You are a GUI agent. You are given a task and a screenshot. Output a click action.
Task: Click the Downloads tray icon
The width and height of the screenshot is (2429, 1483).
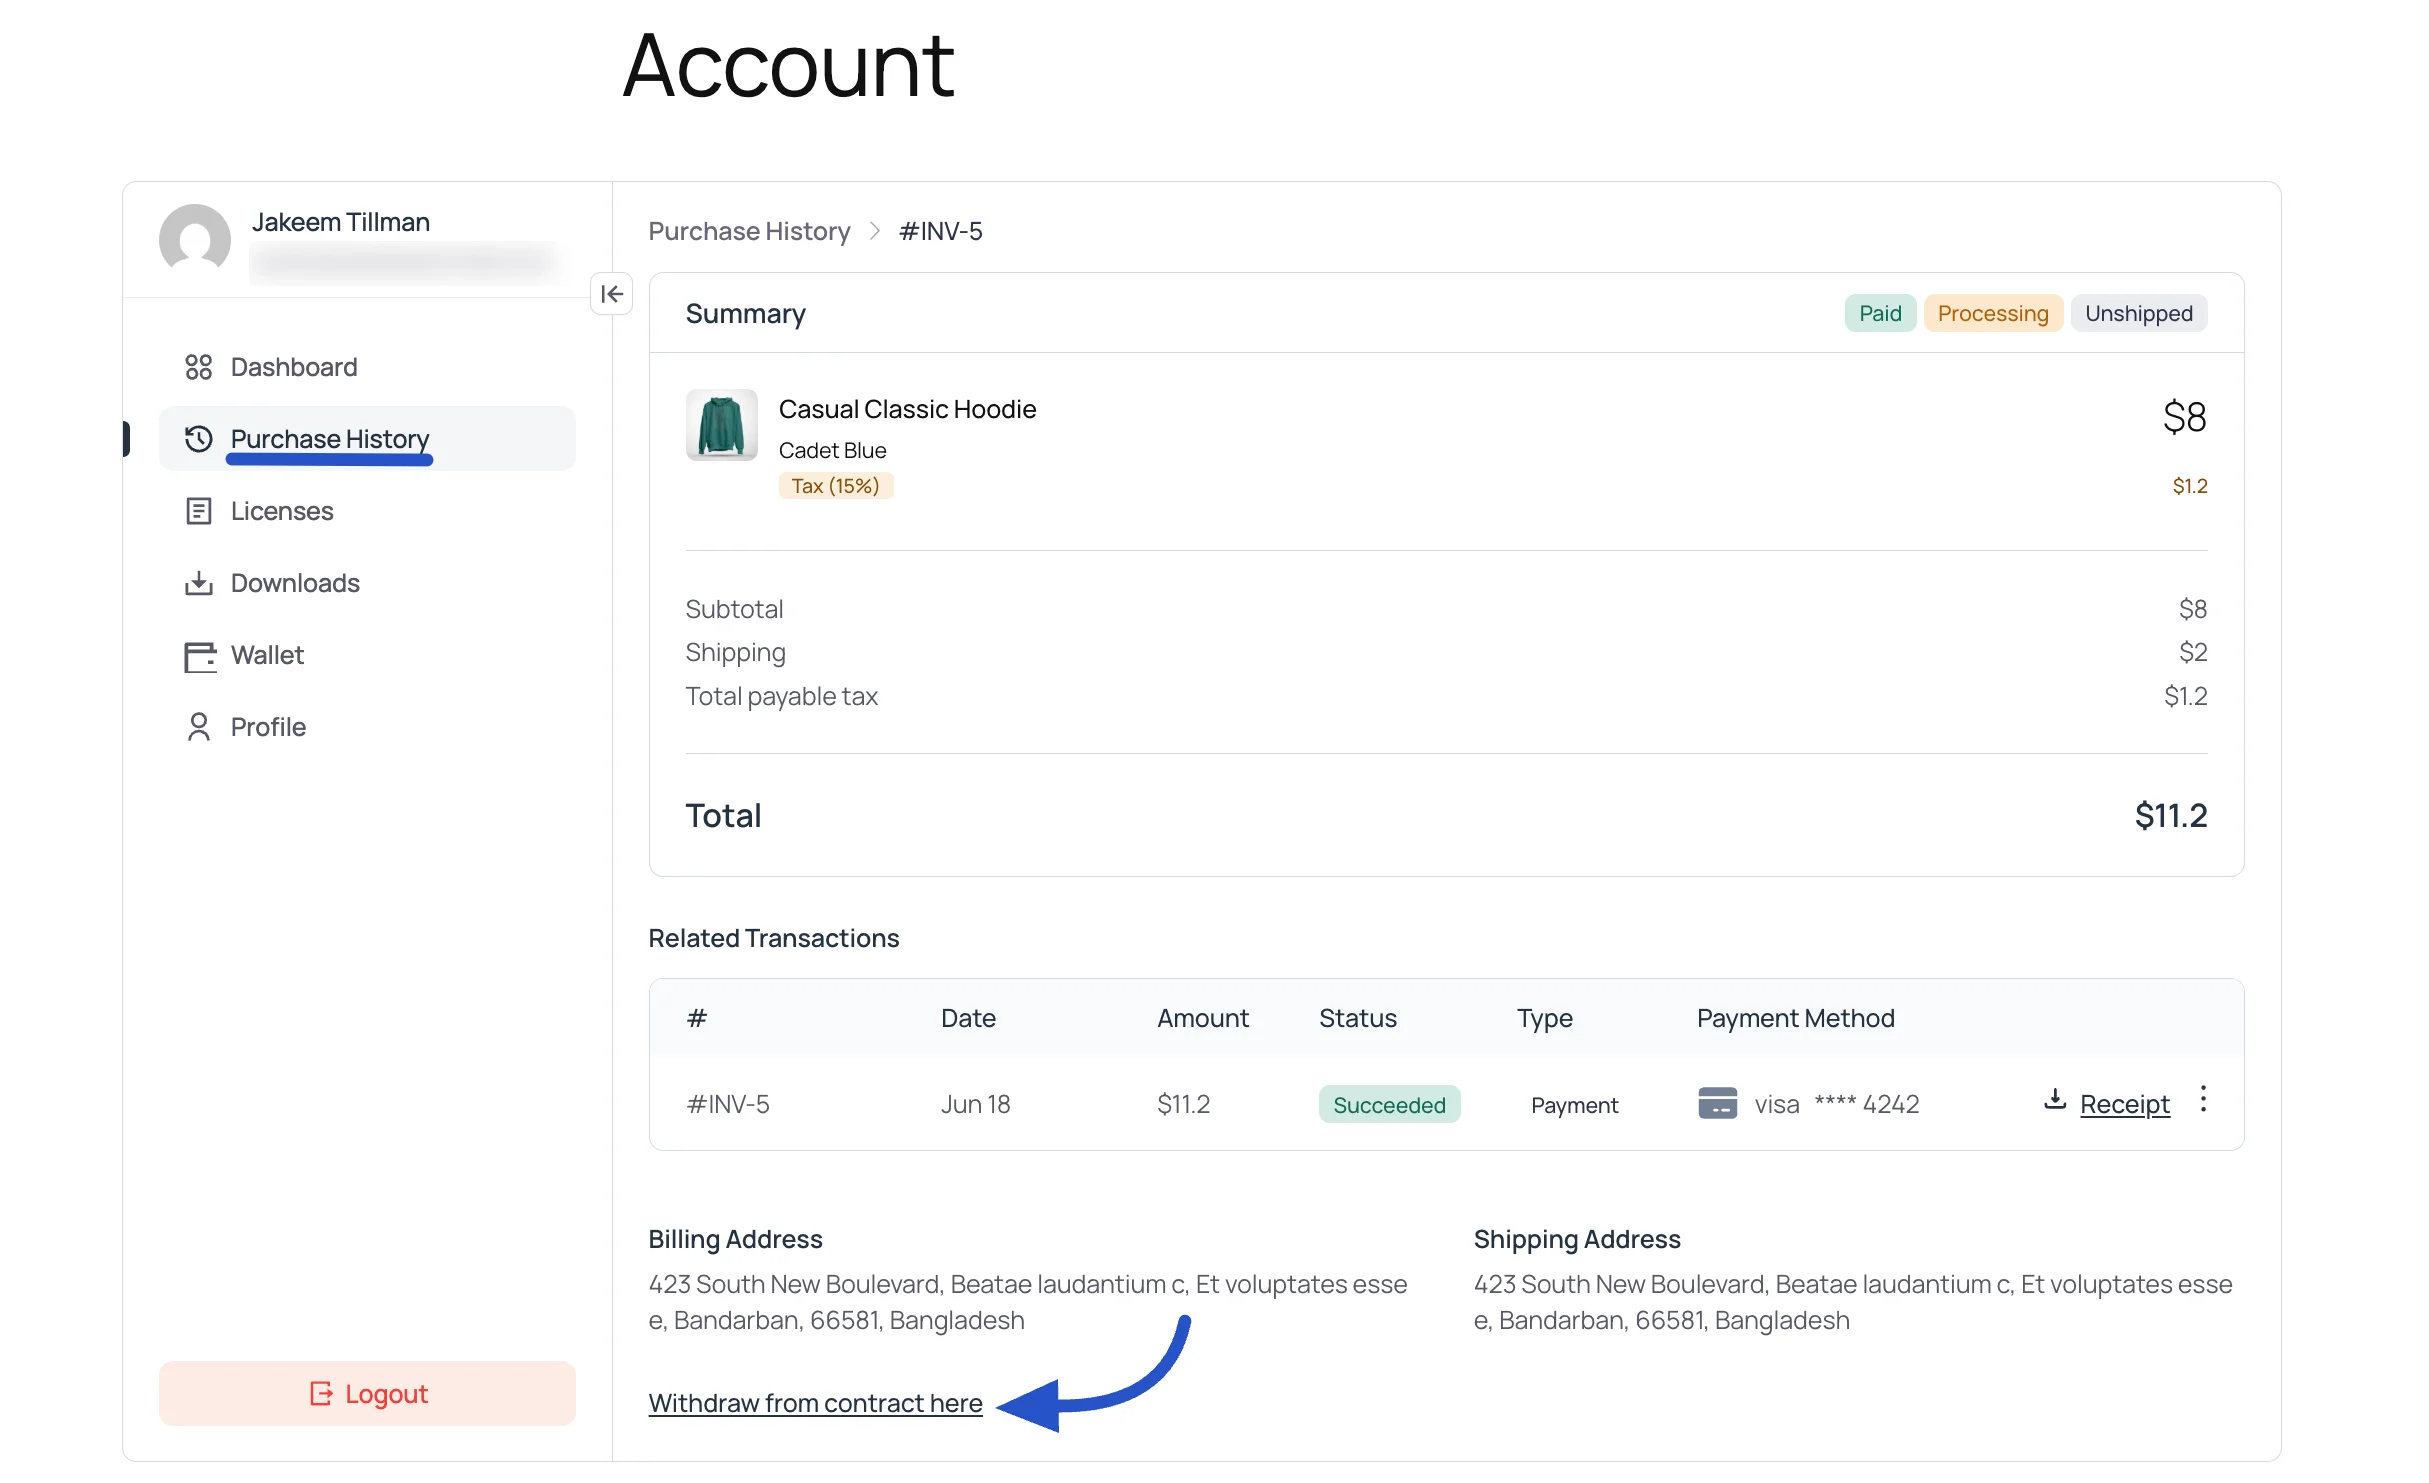[198, 583]
